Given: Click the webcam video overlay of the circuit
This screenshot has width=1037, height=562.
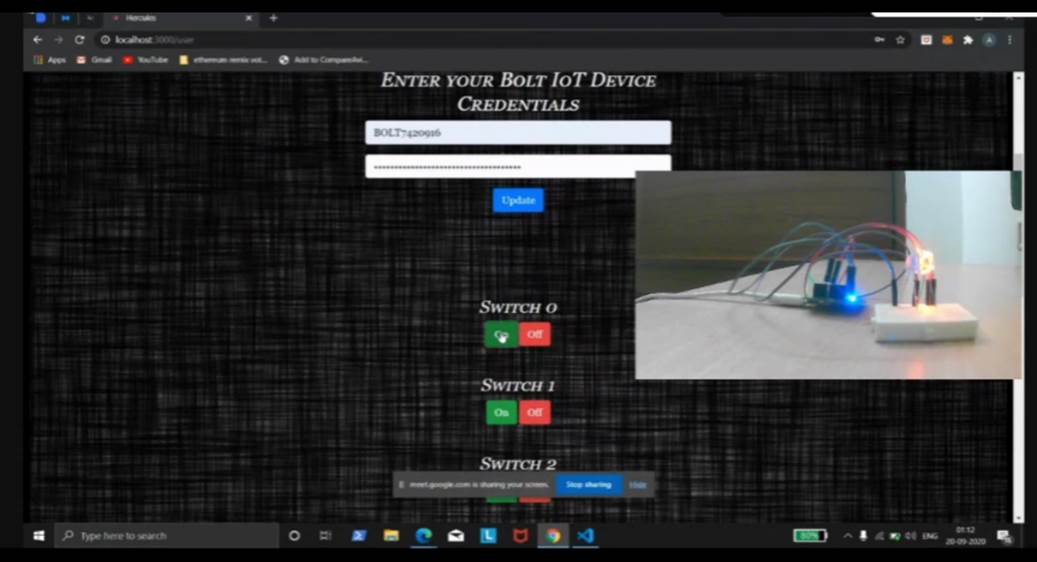Looking at the screenshot, I should tap(828, 275).
